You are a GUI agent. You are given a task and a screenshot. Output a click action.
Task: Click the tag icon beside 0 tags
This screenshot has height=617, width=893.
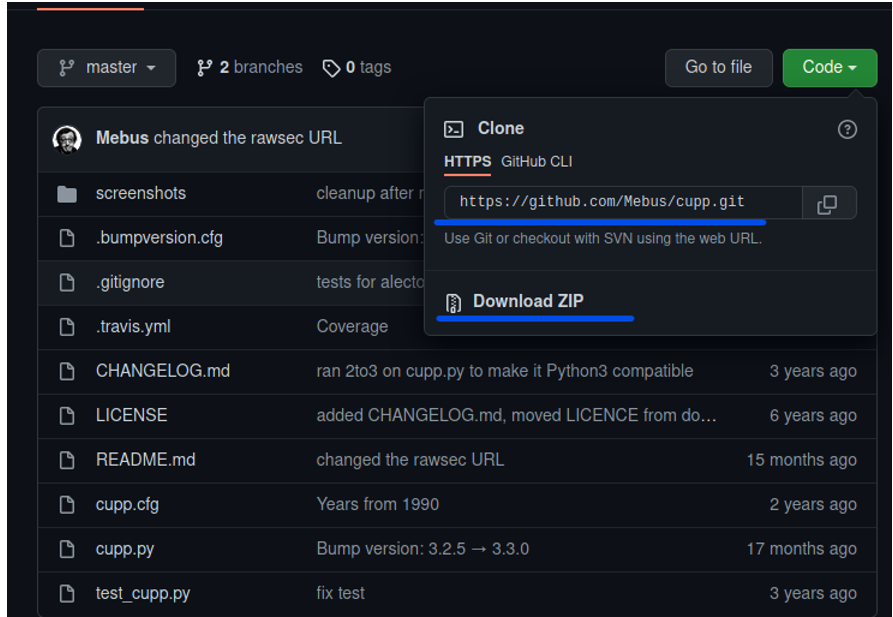tap(331, 68)
